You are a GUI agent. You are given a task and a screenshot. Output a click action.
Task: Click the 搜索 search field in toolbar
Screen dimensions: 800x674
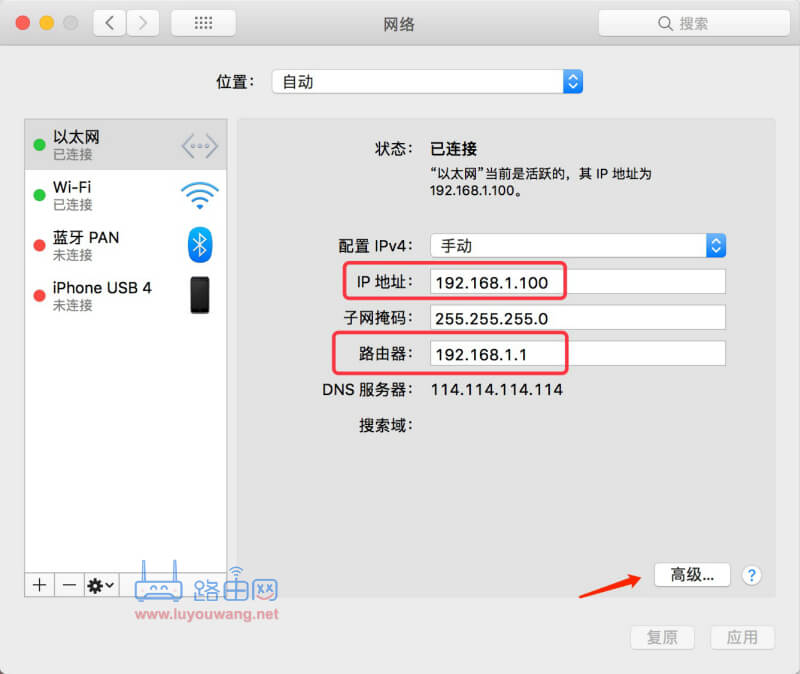[694, 22]
